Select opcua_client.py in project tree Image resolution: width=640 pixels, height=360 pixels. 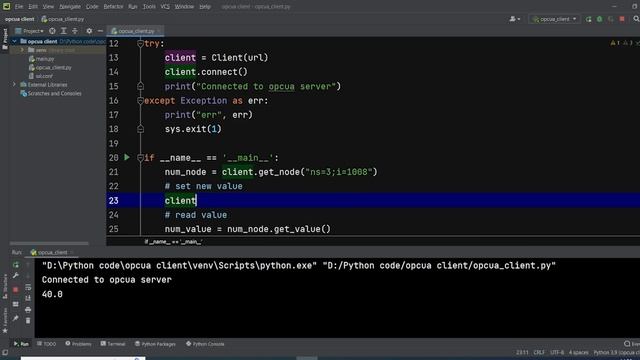pos(50,67)
